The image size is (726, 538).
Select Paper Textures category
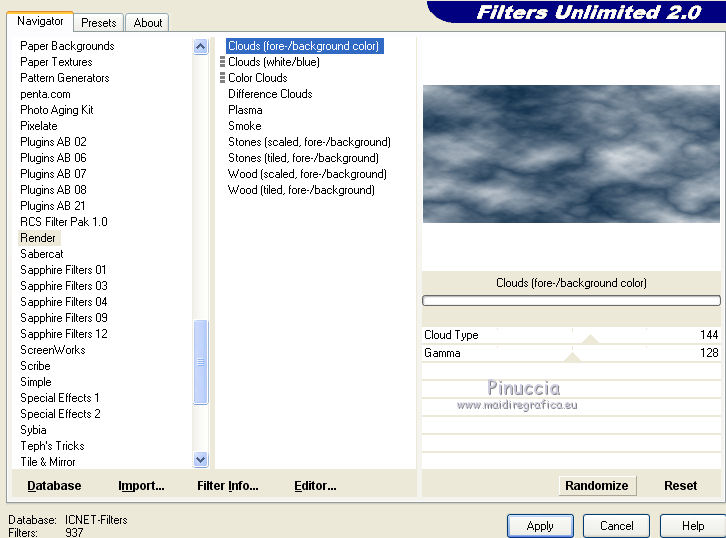tap(56, 62)
